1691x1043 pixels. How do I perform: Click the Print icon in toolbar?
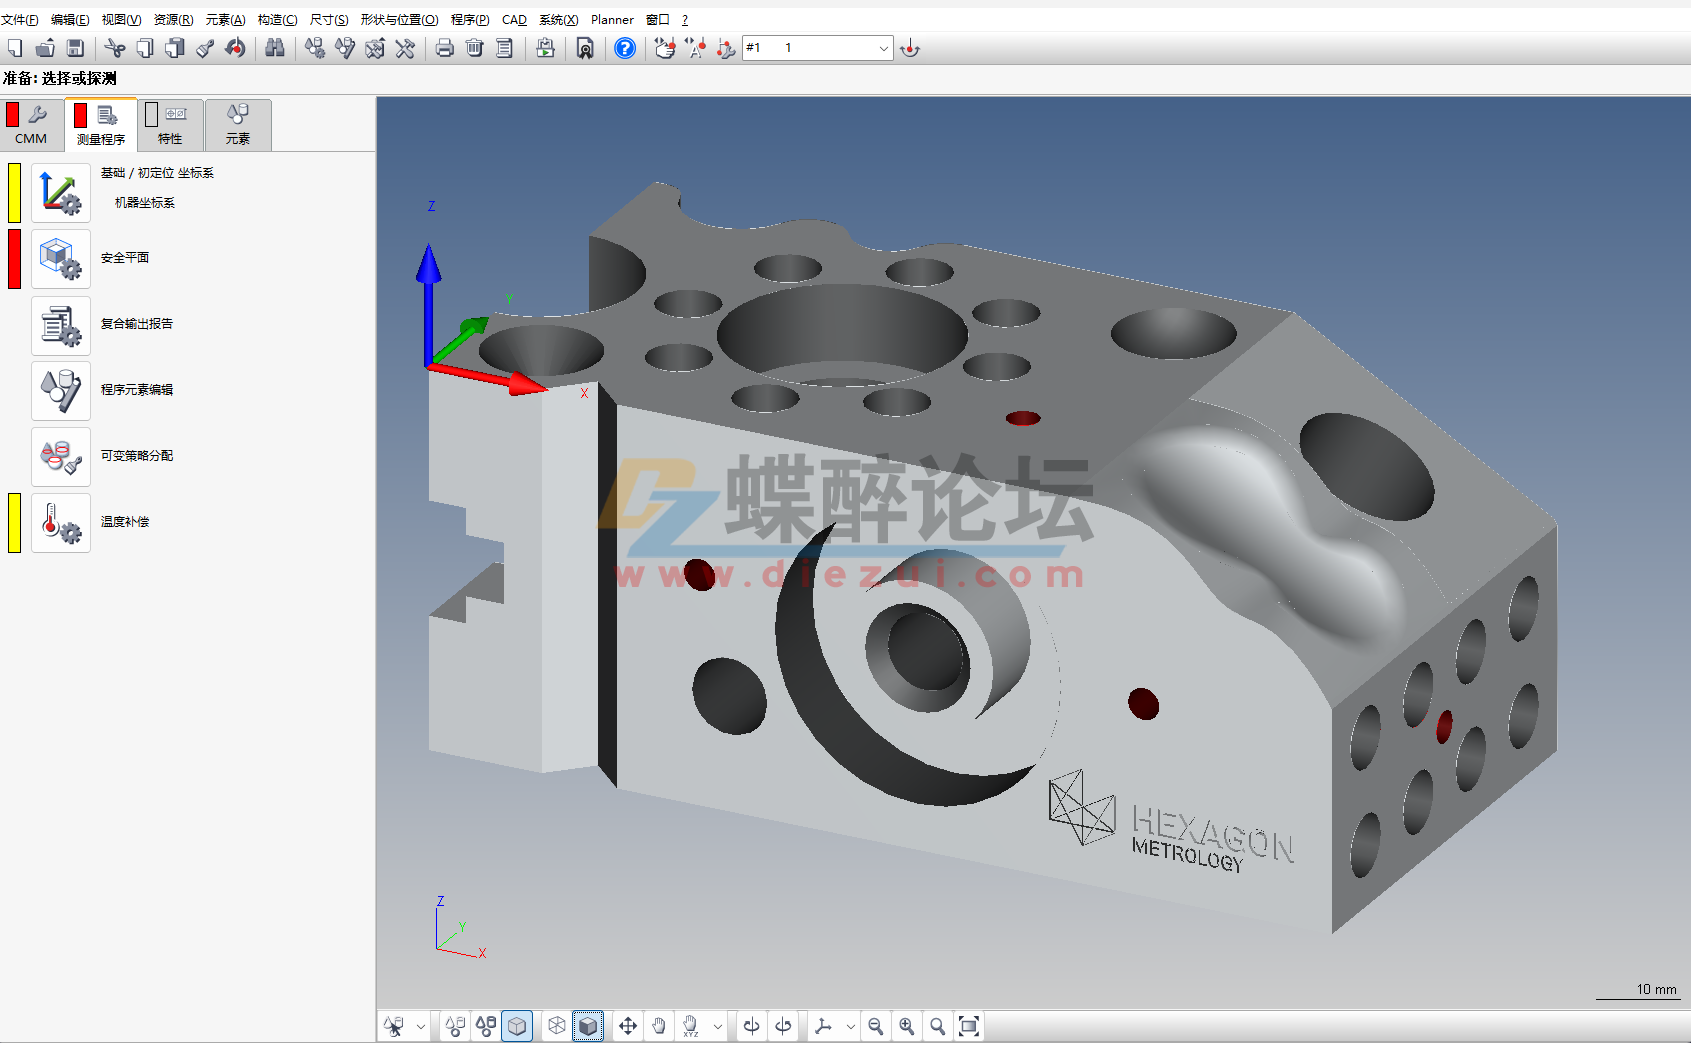445,48
